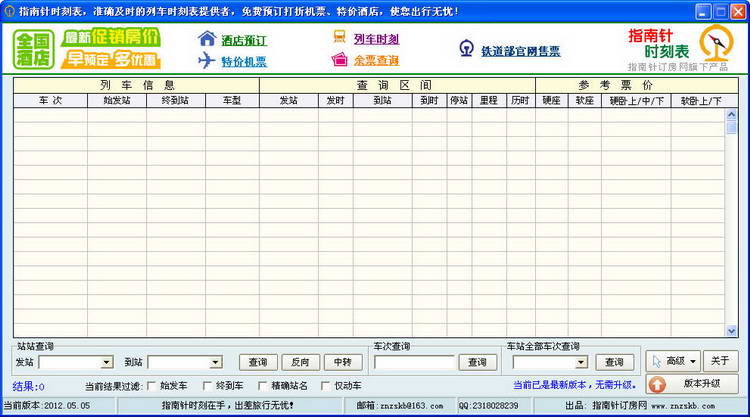This screenshot has height=417, width=750.
Task: Open the 高级 dropdown menu arrow
Action: [x=693, y=362]
